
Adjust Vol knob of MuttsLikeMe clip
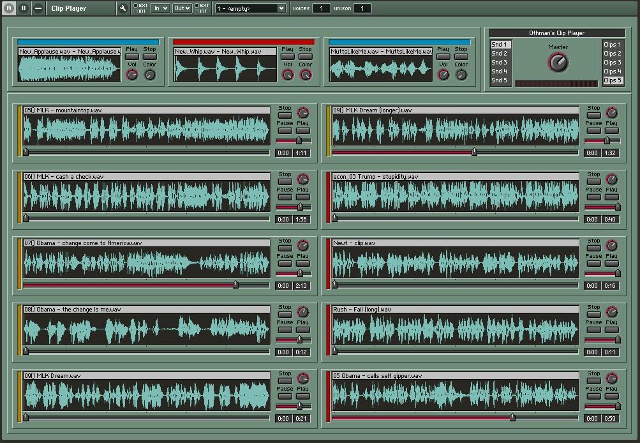[x=443, y=75]
